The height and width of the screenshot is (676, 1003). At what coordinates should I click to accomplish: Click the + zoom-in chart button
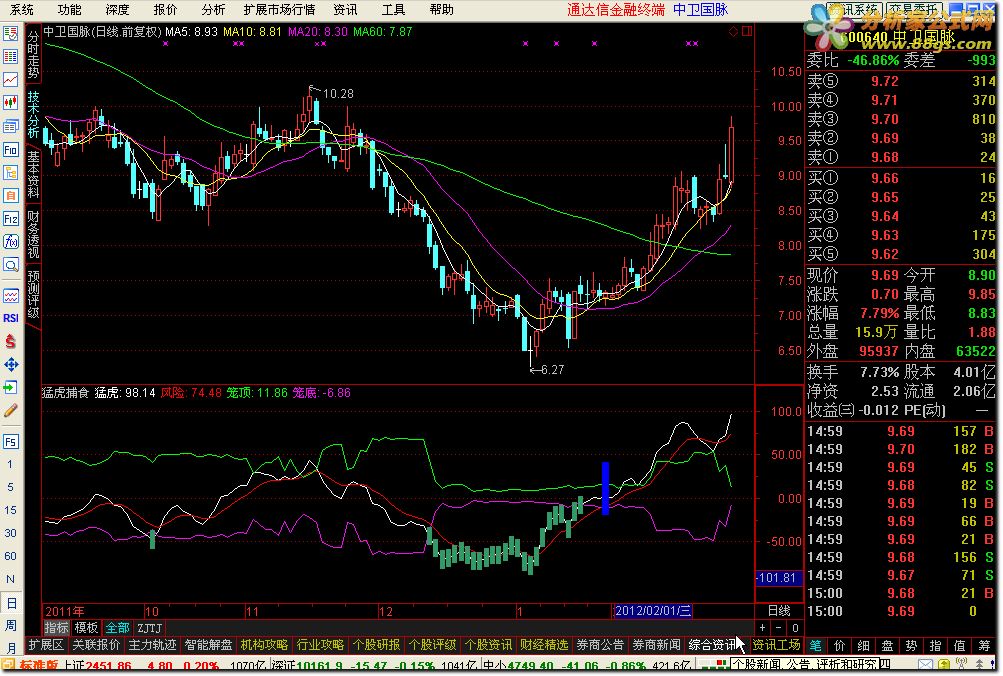pyautogui.click(x=762, y=628)
